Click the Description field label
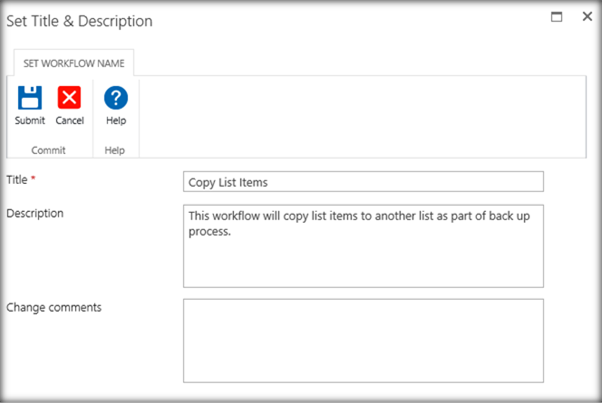Image resolution: width=602 pixels, height=403 pixels. [x=35, y=213]
